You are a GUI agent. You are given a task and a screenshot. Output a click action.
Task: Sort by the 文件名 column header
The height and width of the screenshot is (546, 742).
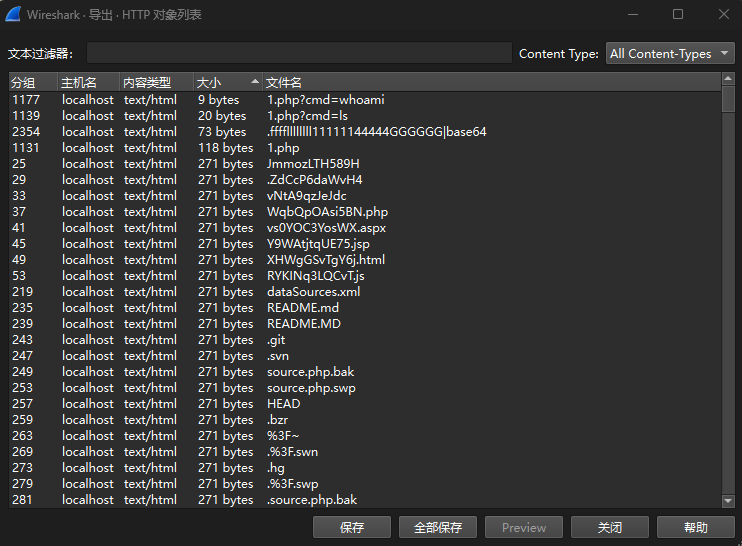(x=492, y=83)
